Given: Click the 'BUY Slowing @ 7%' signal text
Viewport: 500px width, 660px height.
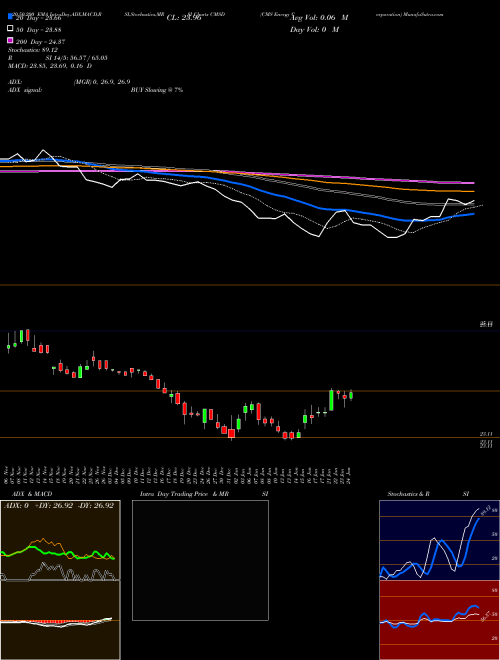Looking at the screenshot, I should click(157, 90).
